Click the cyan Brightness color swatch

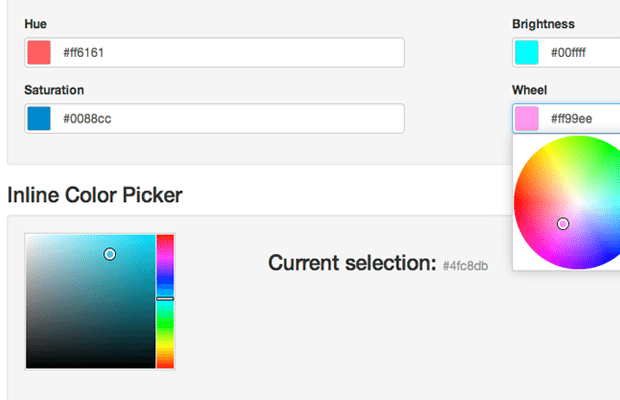click(x=526, y=52)
